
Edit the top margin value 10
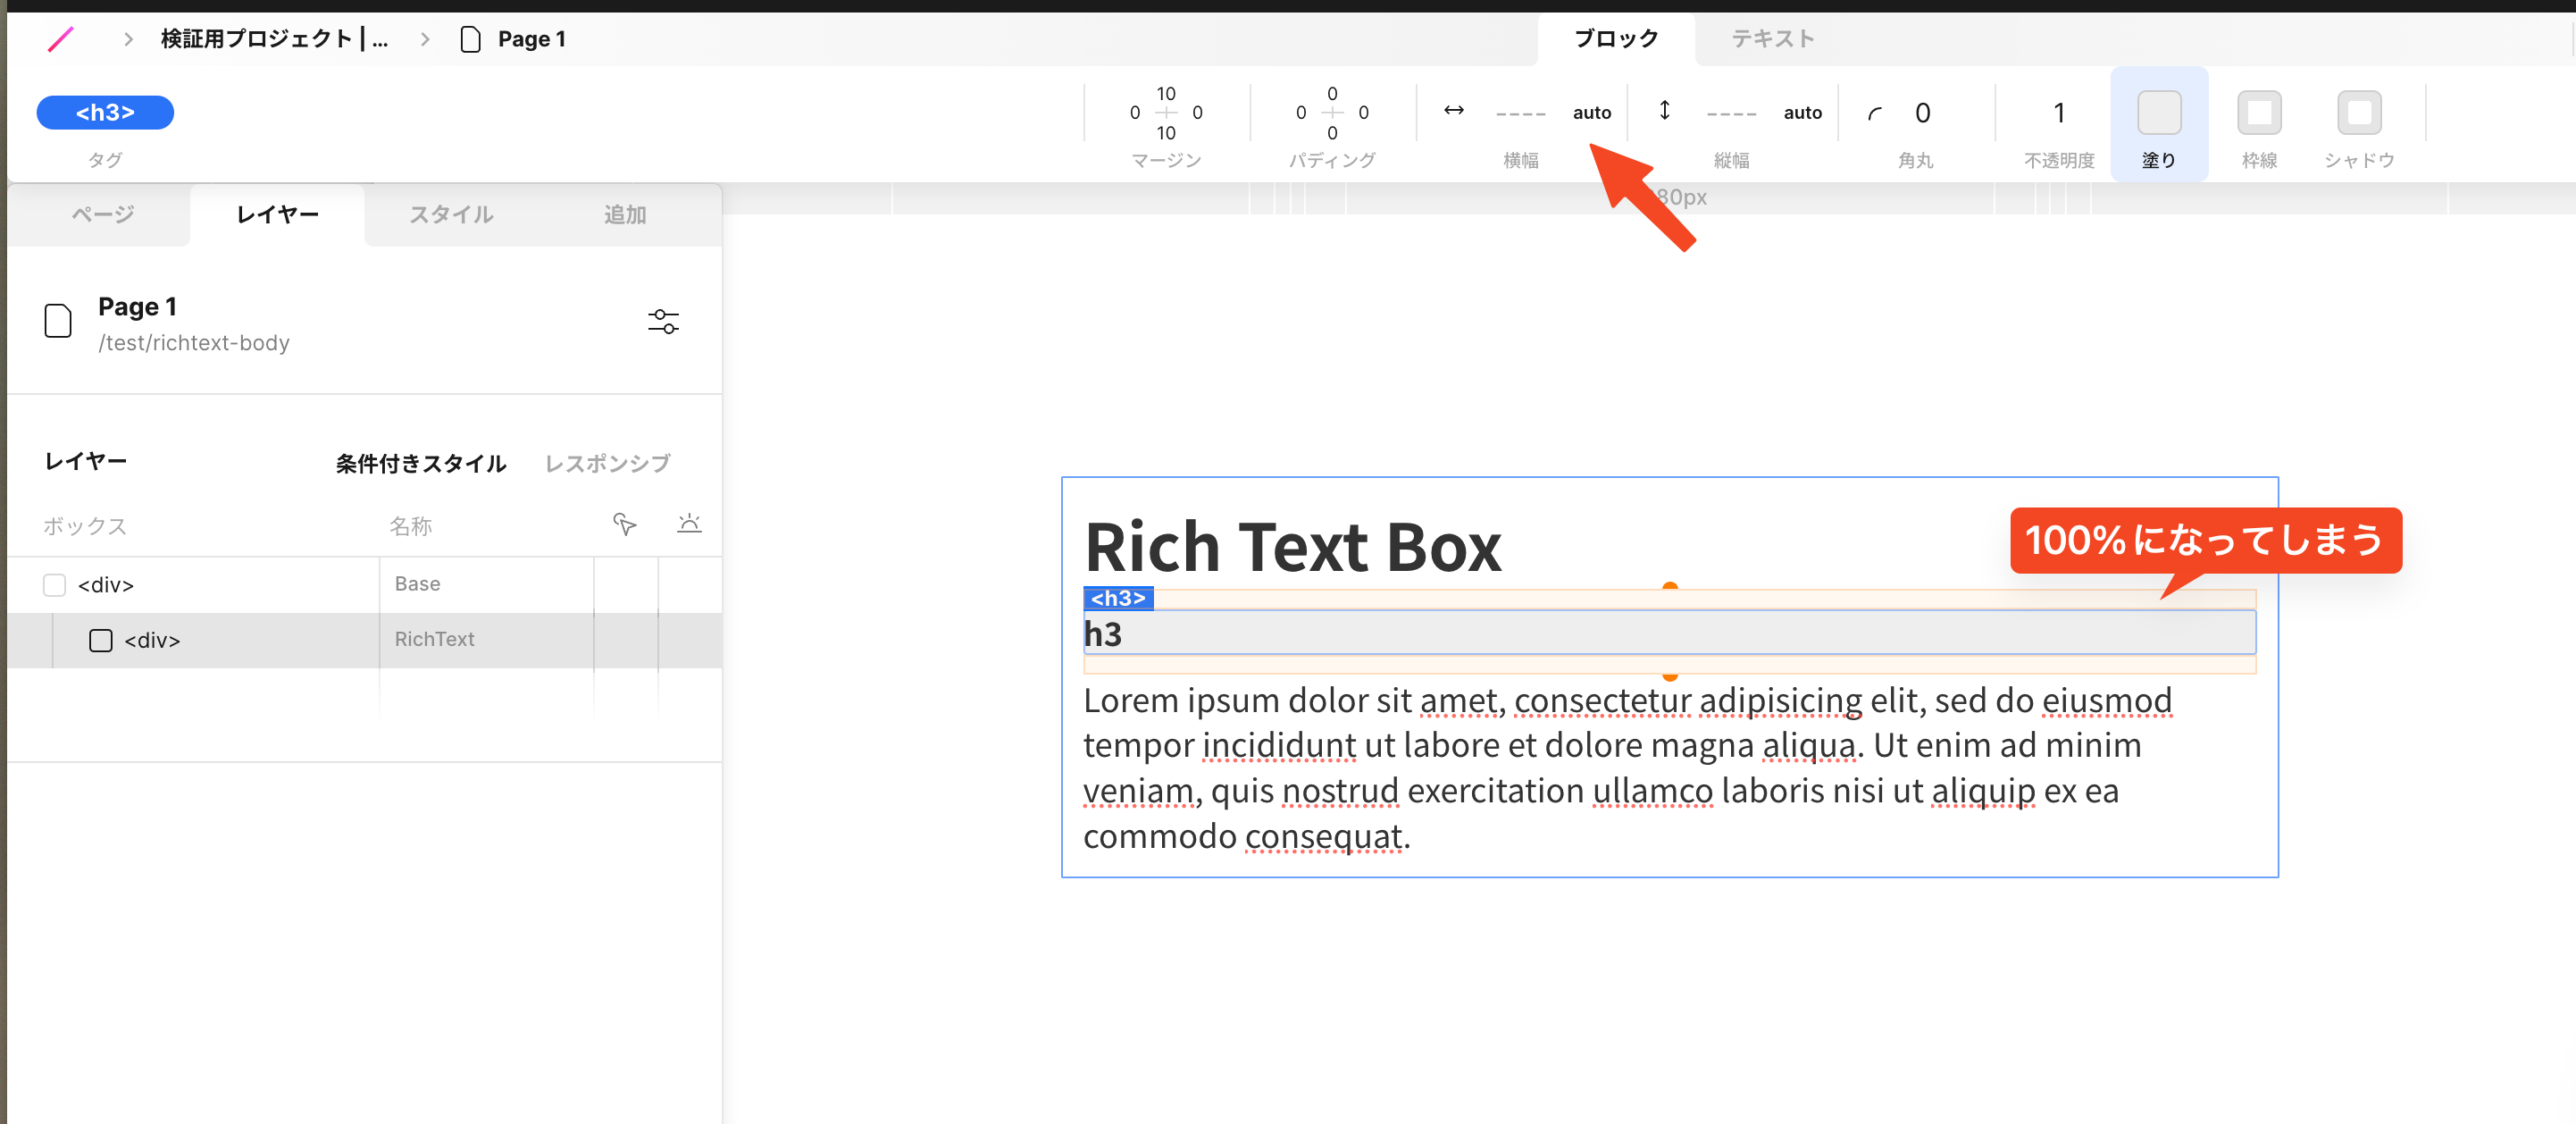[1166, 93]
